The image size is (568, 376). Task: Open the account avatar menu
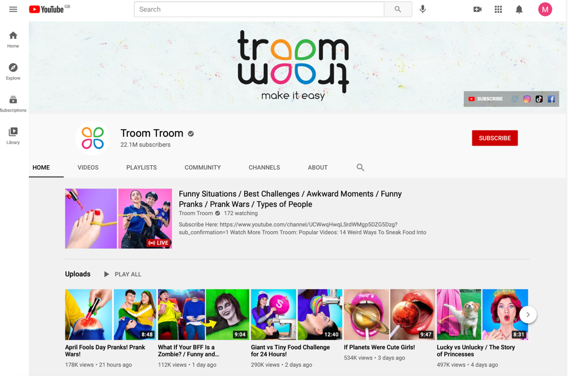(x=545, y=9)
